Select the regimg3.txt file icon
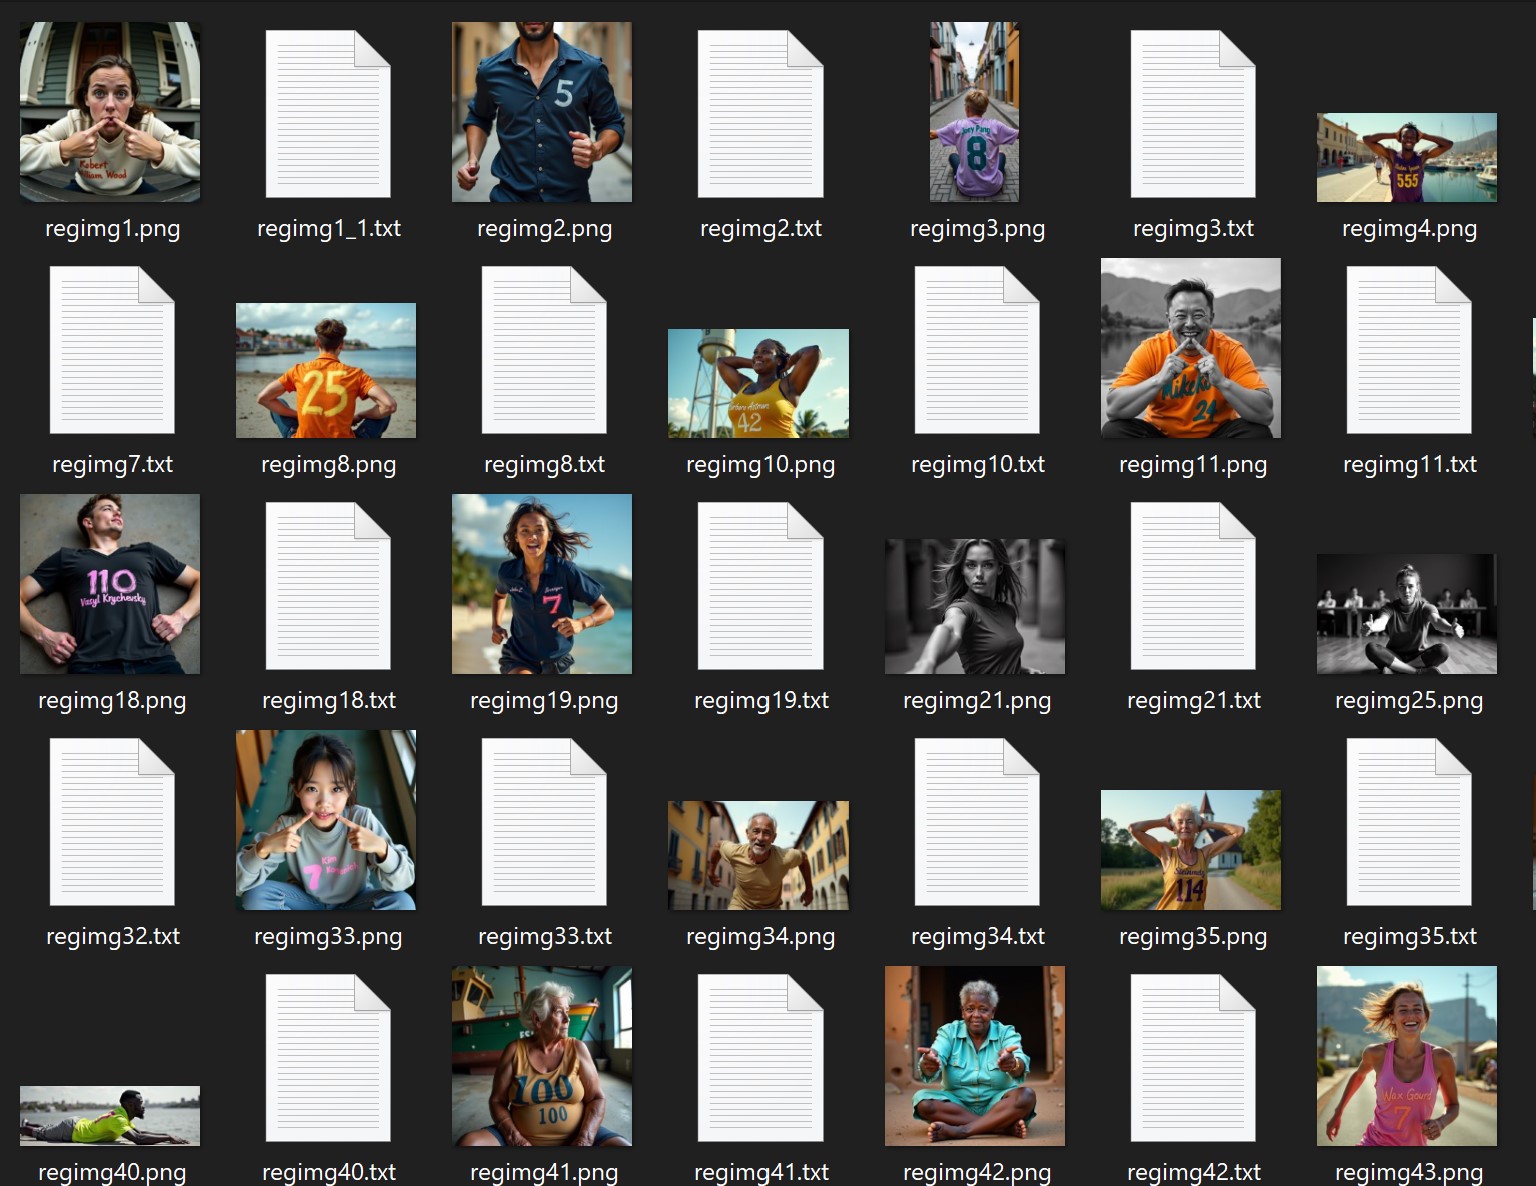 pyautogui.click(x=1193, y=114)
